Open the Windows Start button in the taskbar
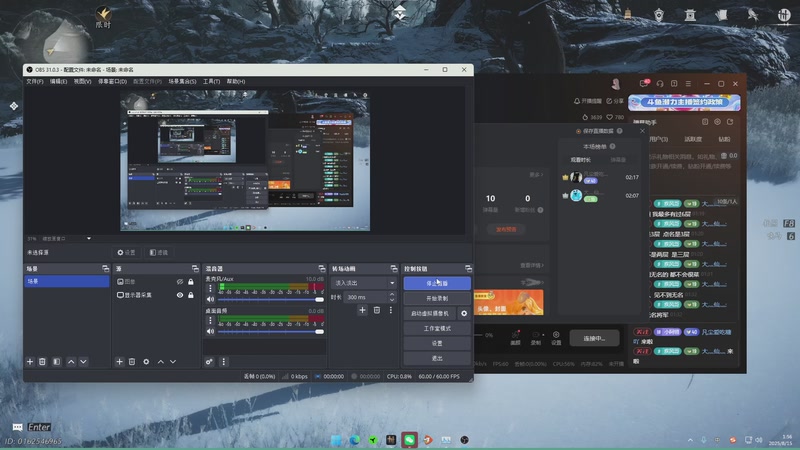800x450 pixels. click(x=336, y=440)
